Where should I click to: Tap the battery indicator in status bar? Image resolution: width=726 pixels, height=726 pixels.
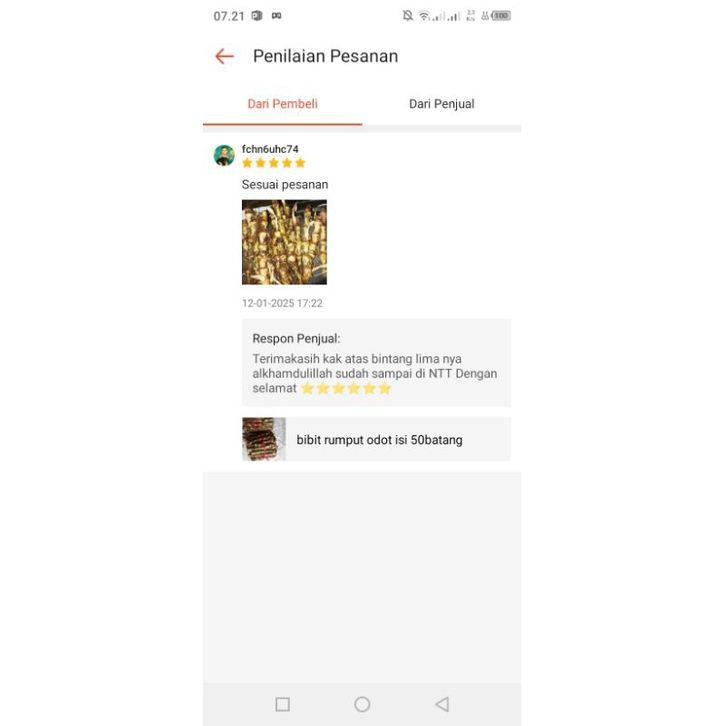tap(501, 16)
